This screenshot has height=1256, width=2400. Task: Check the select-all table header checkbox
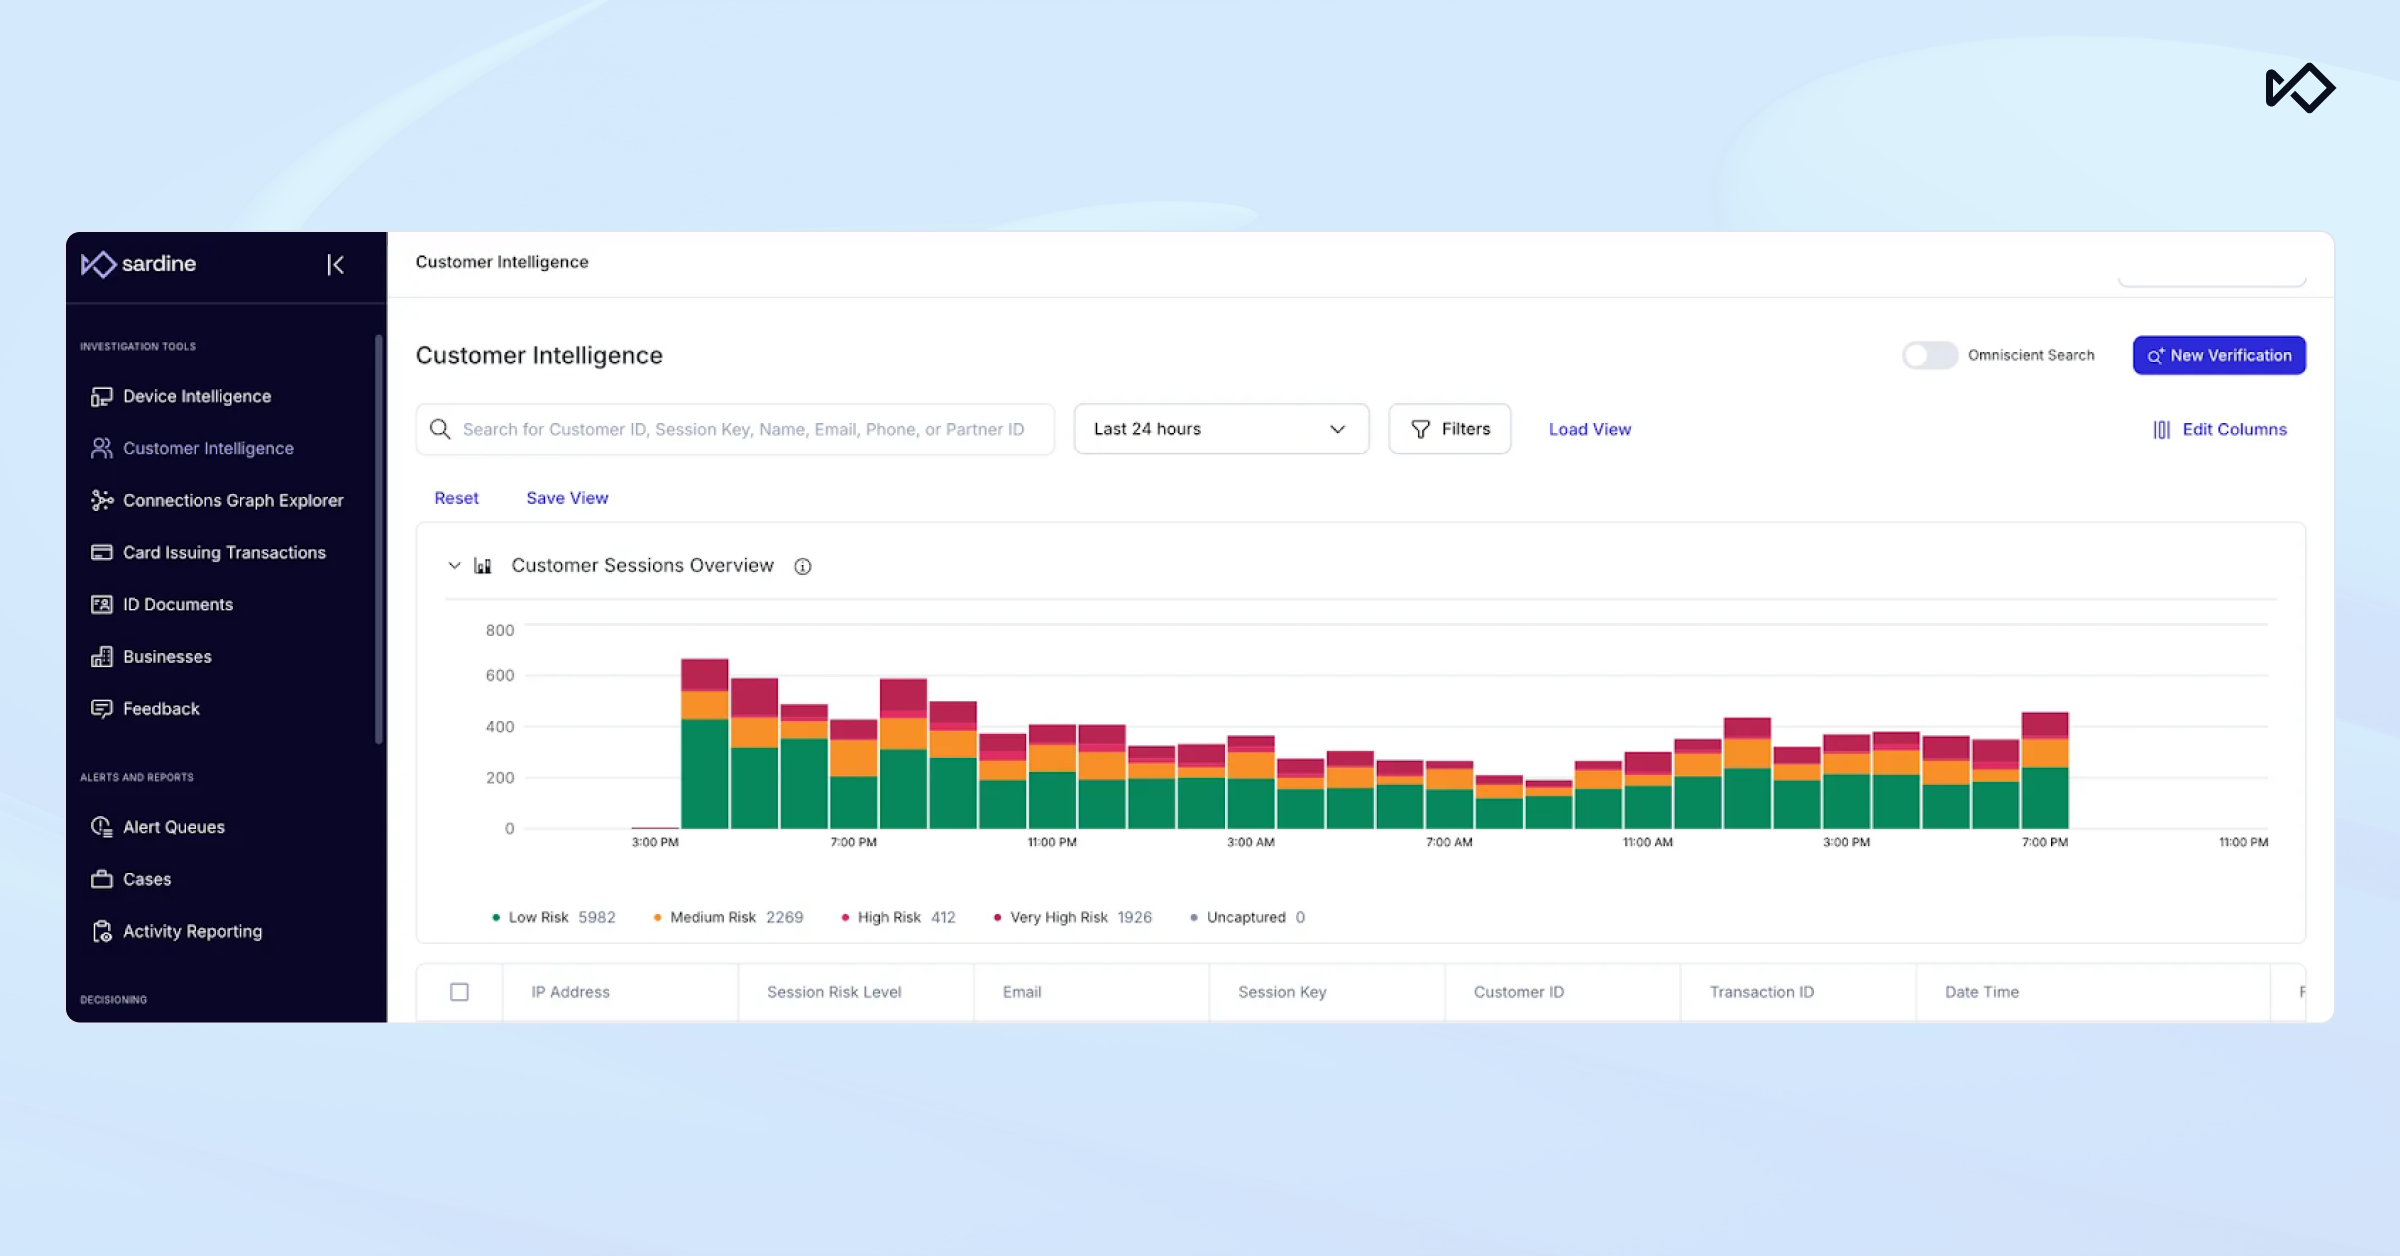tap(459, 992)
